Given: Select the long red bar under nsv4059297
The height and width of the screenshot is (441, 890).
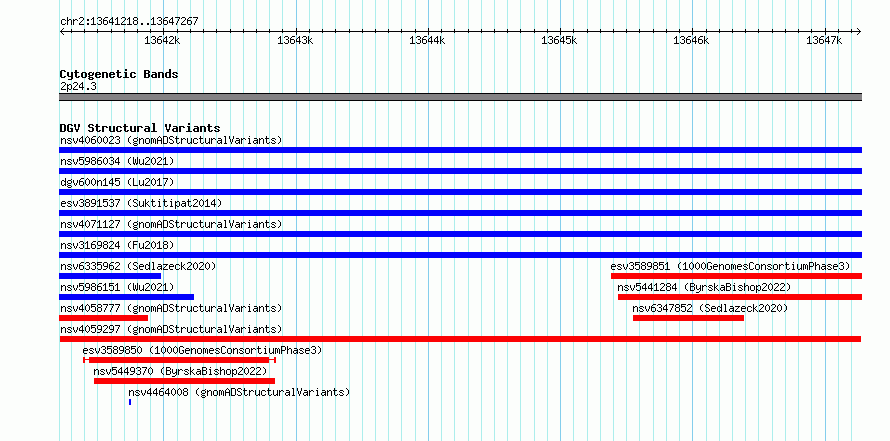Looking at the screenshot, I should 460,339.
